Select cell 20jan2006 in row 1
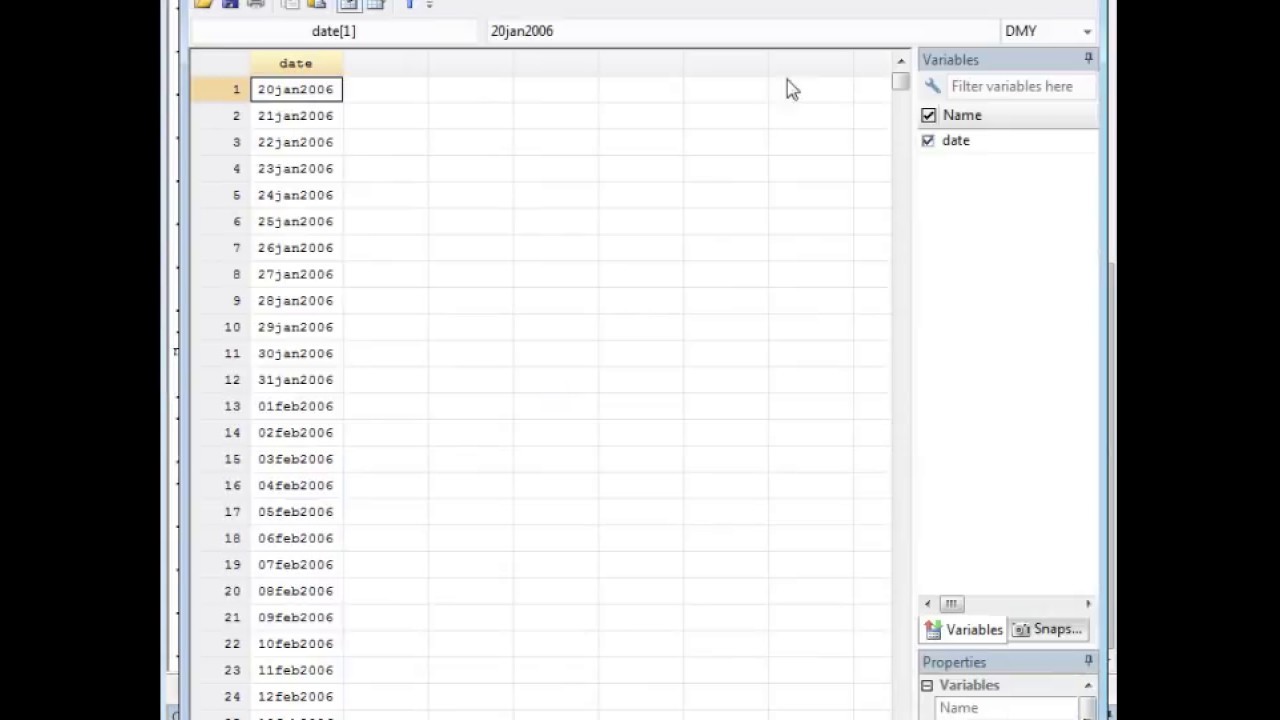 click(296, 90)
